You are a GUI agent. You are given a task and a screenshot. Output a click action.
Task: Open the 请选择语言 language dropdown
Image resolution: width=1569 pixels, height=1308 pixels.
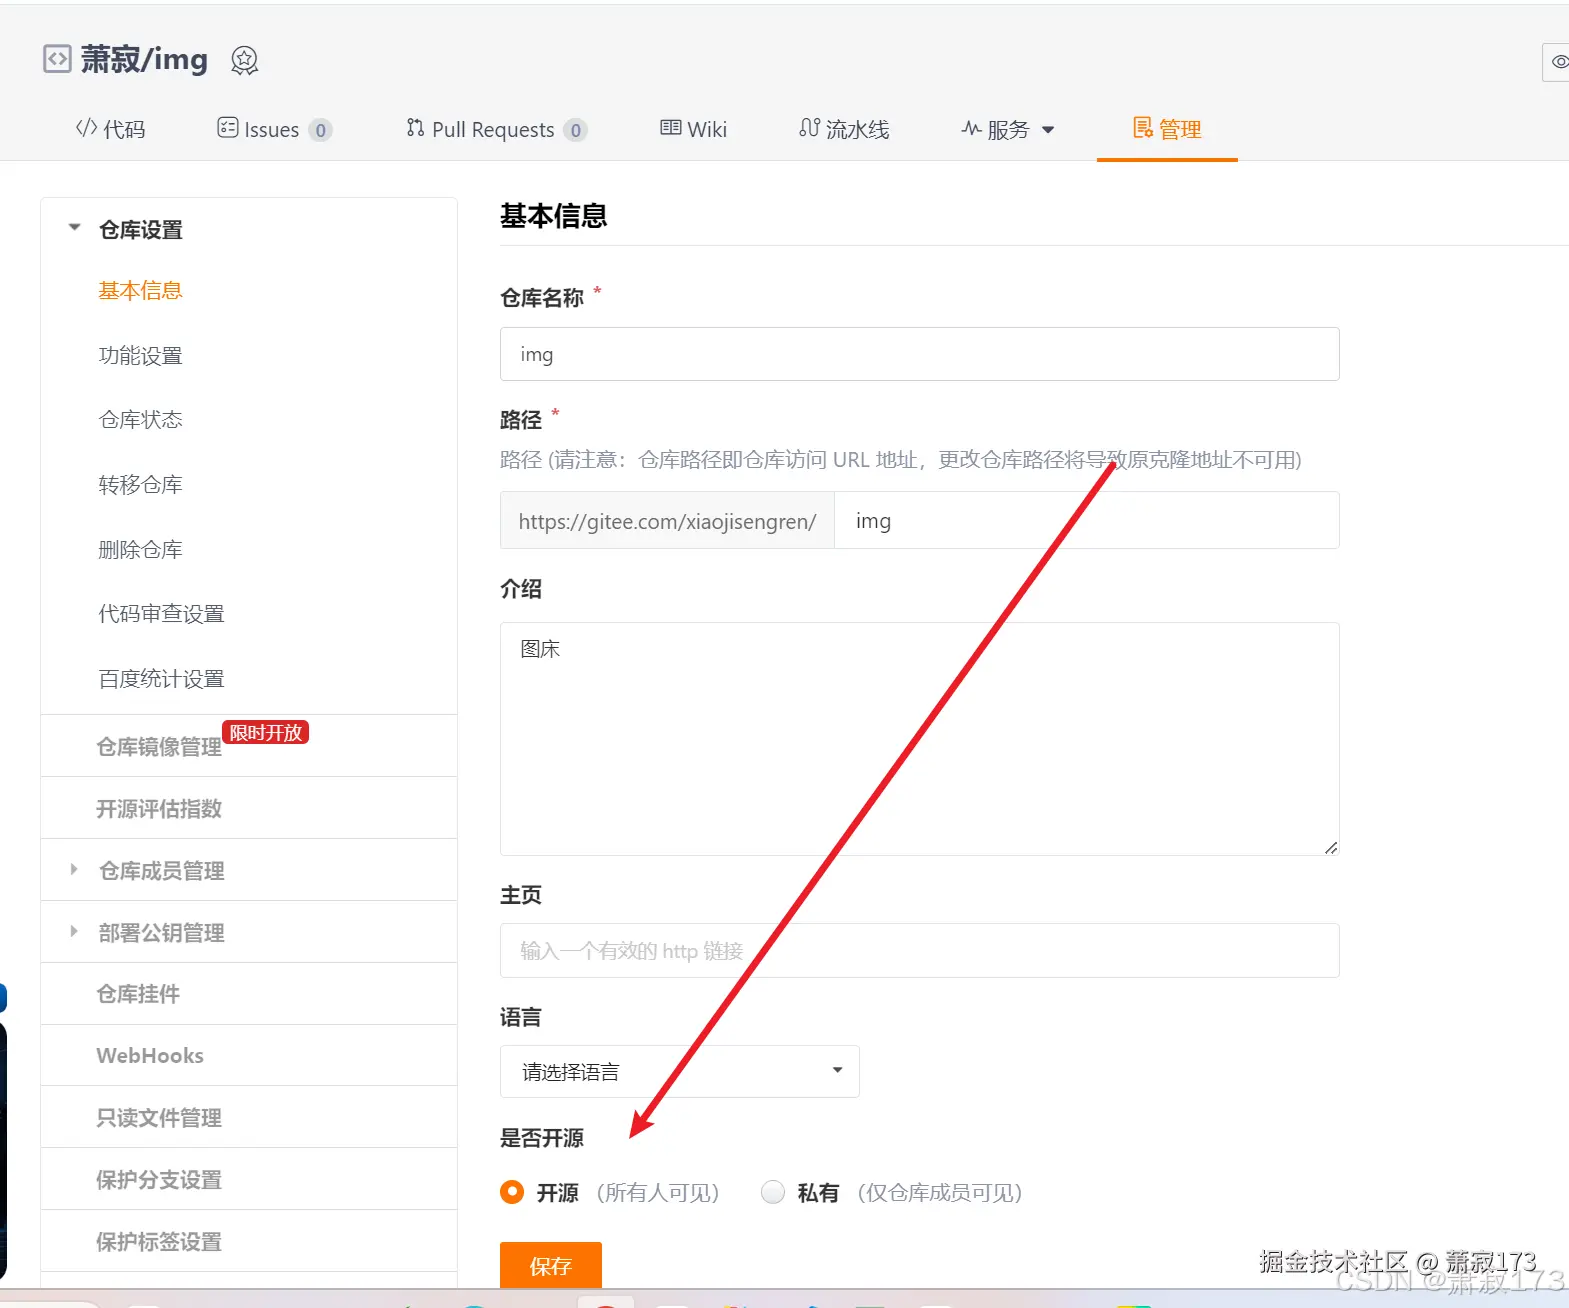tap(679, 1072)
